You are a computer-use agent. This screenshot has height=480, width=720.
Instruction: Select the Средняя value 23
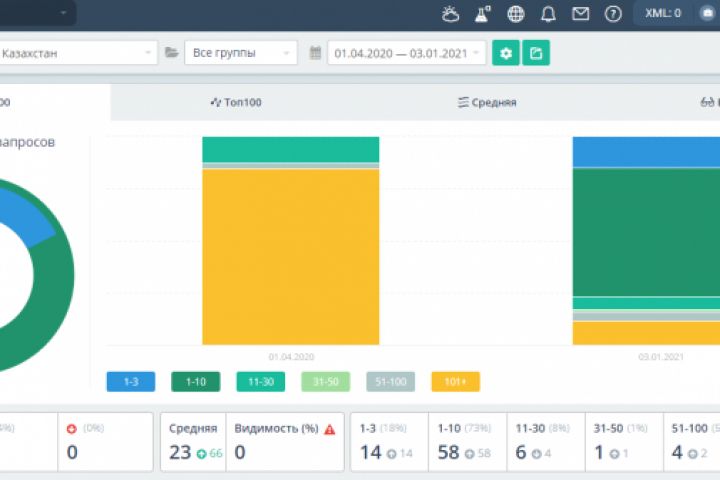(180, 452)
